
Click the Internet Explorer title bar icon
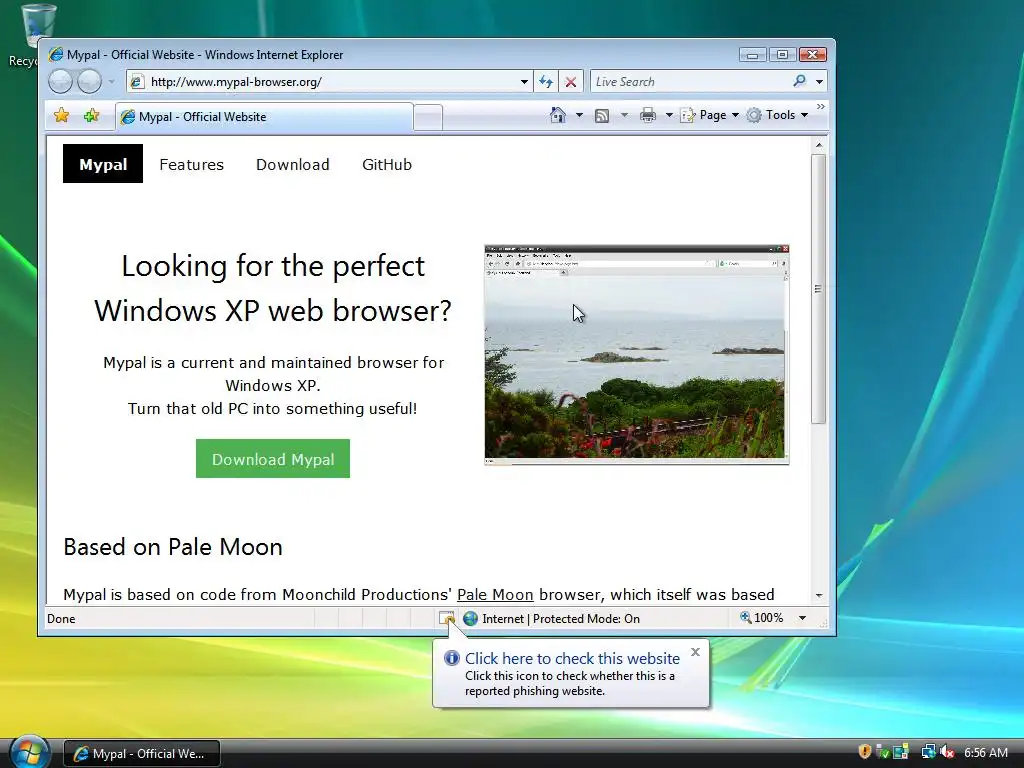tap(56, 54)
